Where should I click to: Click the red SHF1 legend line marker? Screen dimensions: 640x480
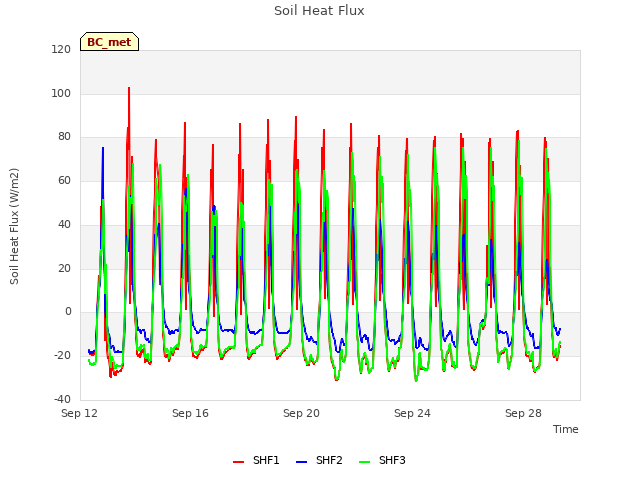click(x=238, y=462)
